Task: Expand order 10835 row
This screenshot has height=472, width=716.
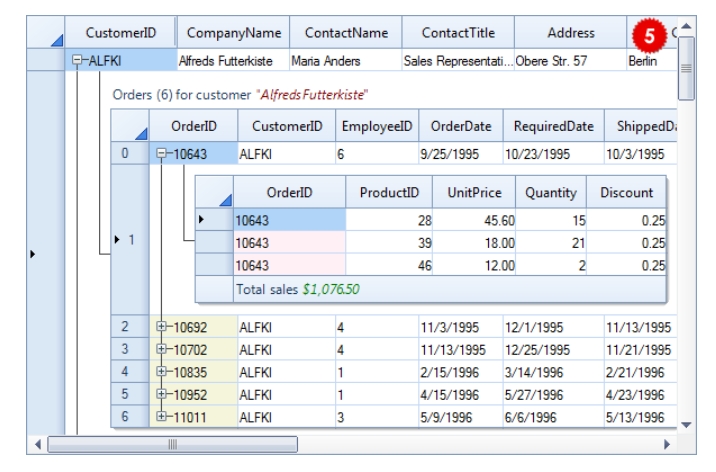Action: click(x=163, y=371)
